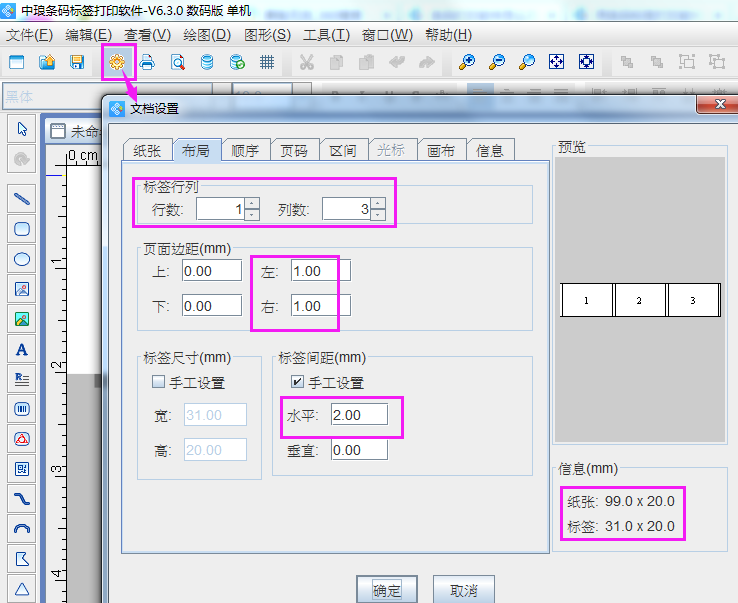Screen dimensions: 738x603
Task: Click the 取消 button
Action: tap(463, 590)
